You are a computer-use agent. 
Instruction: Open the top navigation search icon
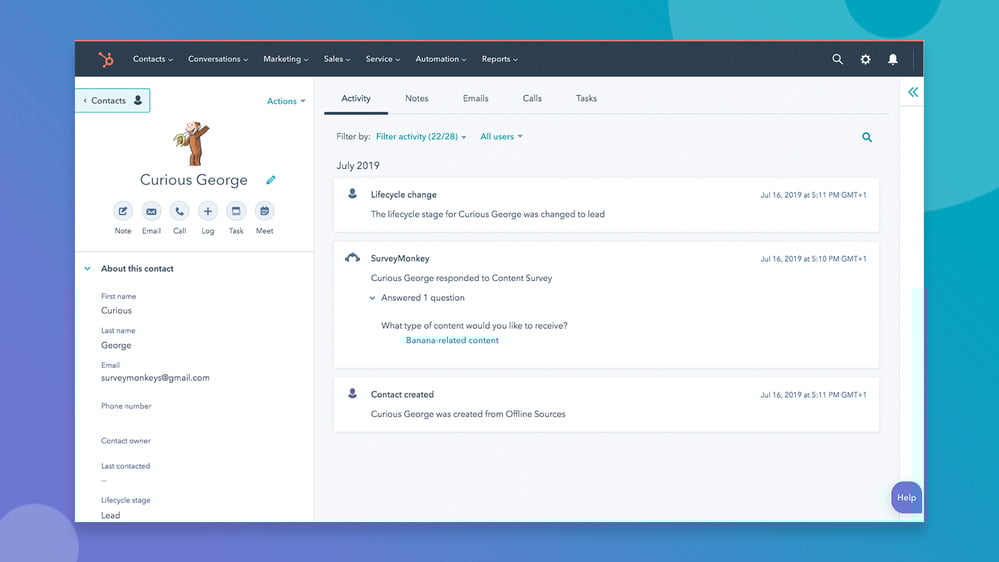pos(838,60)
